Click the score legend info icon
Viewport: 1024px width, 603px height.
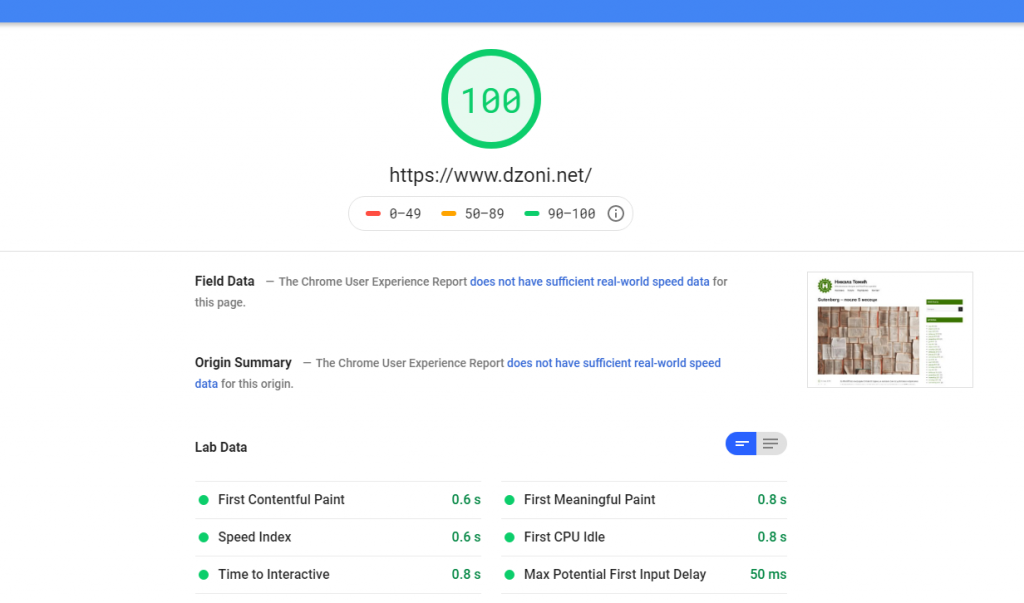tap(615, 214)
